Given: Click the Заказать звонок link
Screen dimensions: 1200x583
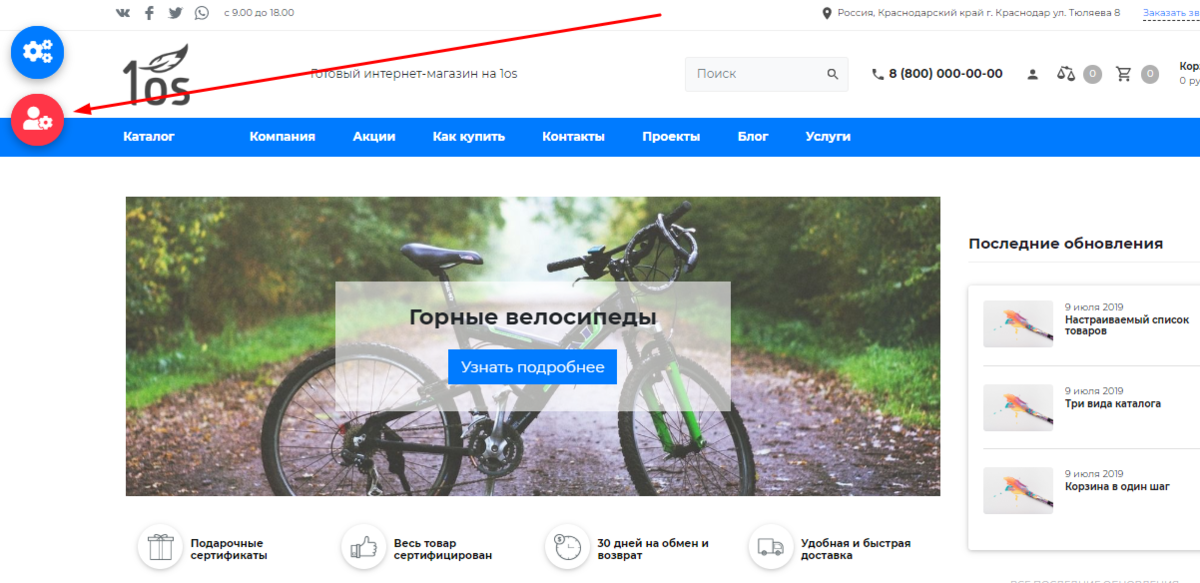Looking at the screenshot, I should click(x=1171, y=13).
